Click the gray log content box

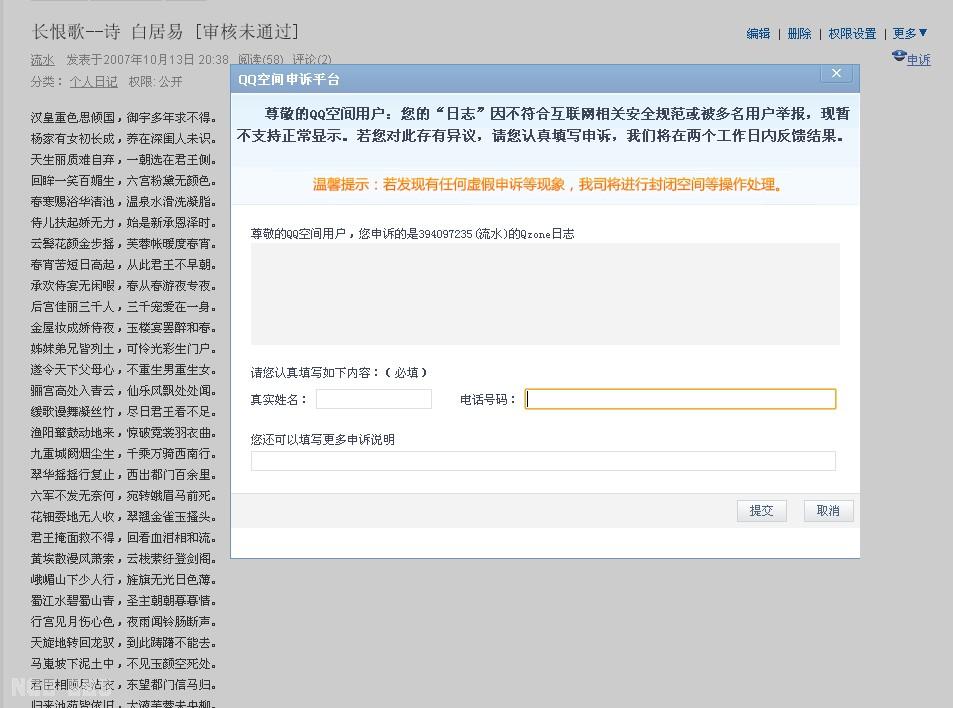click(545, 294)
